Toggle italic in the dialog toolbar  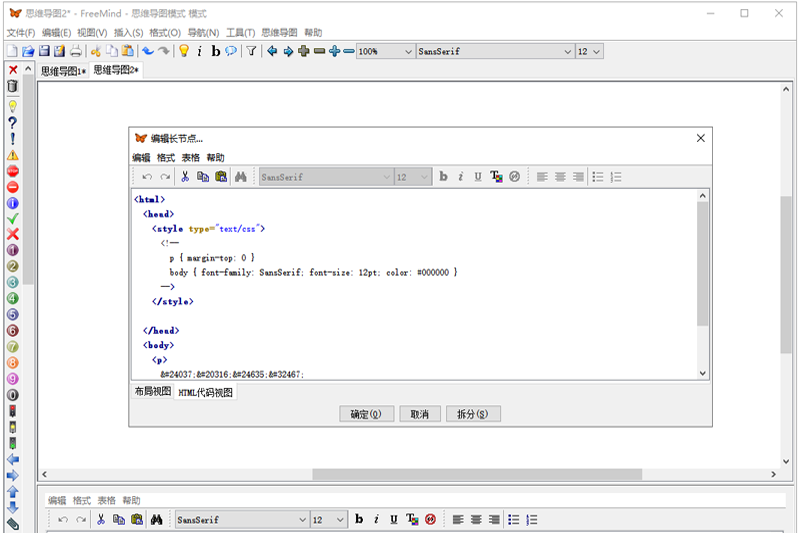(461, 177)
